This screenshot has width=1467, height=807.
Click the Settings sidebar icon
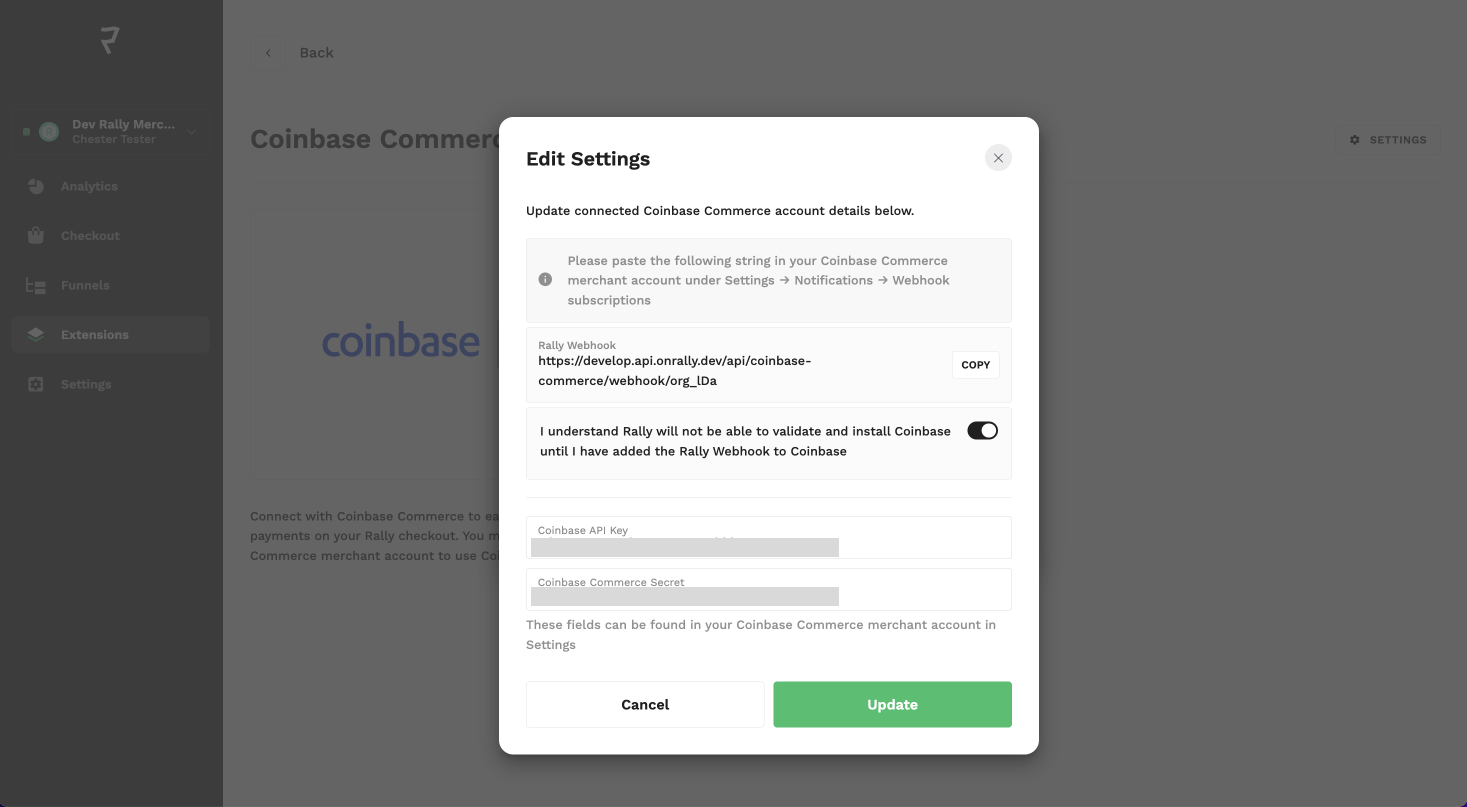click(x=35, y=383)
